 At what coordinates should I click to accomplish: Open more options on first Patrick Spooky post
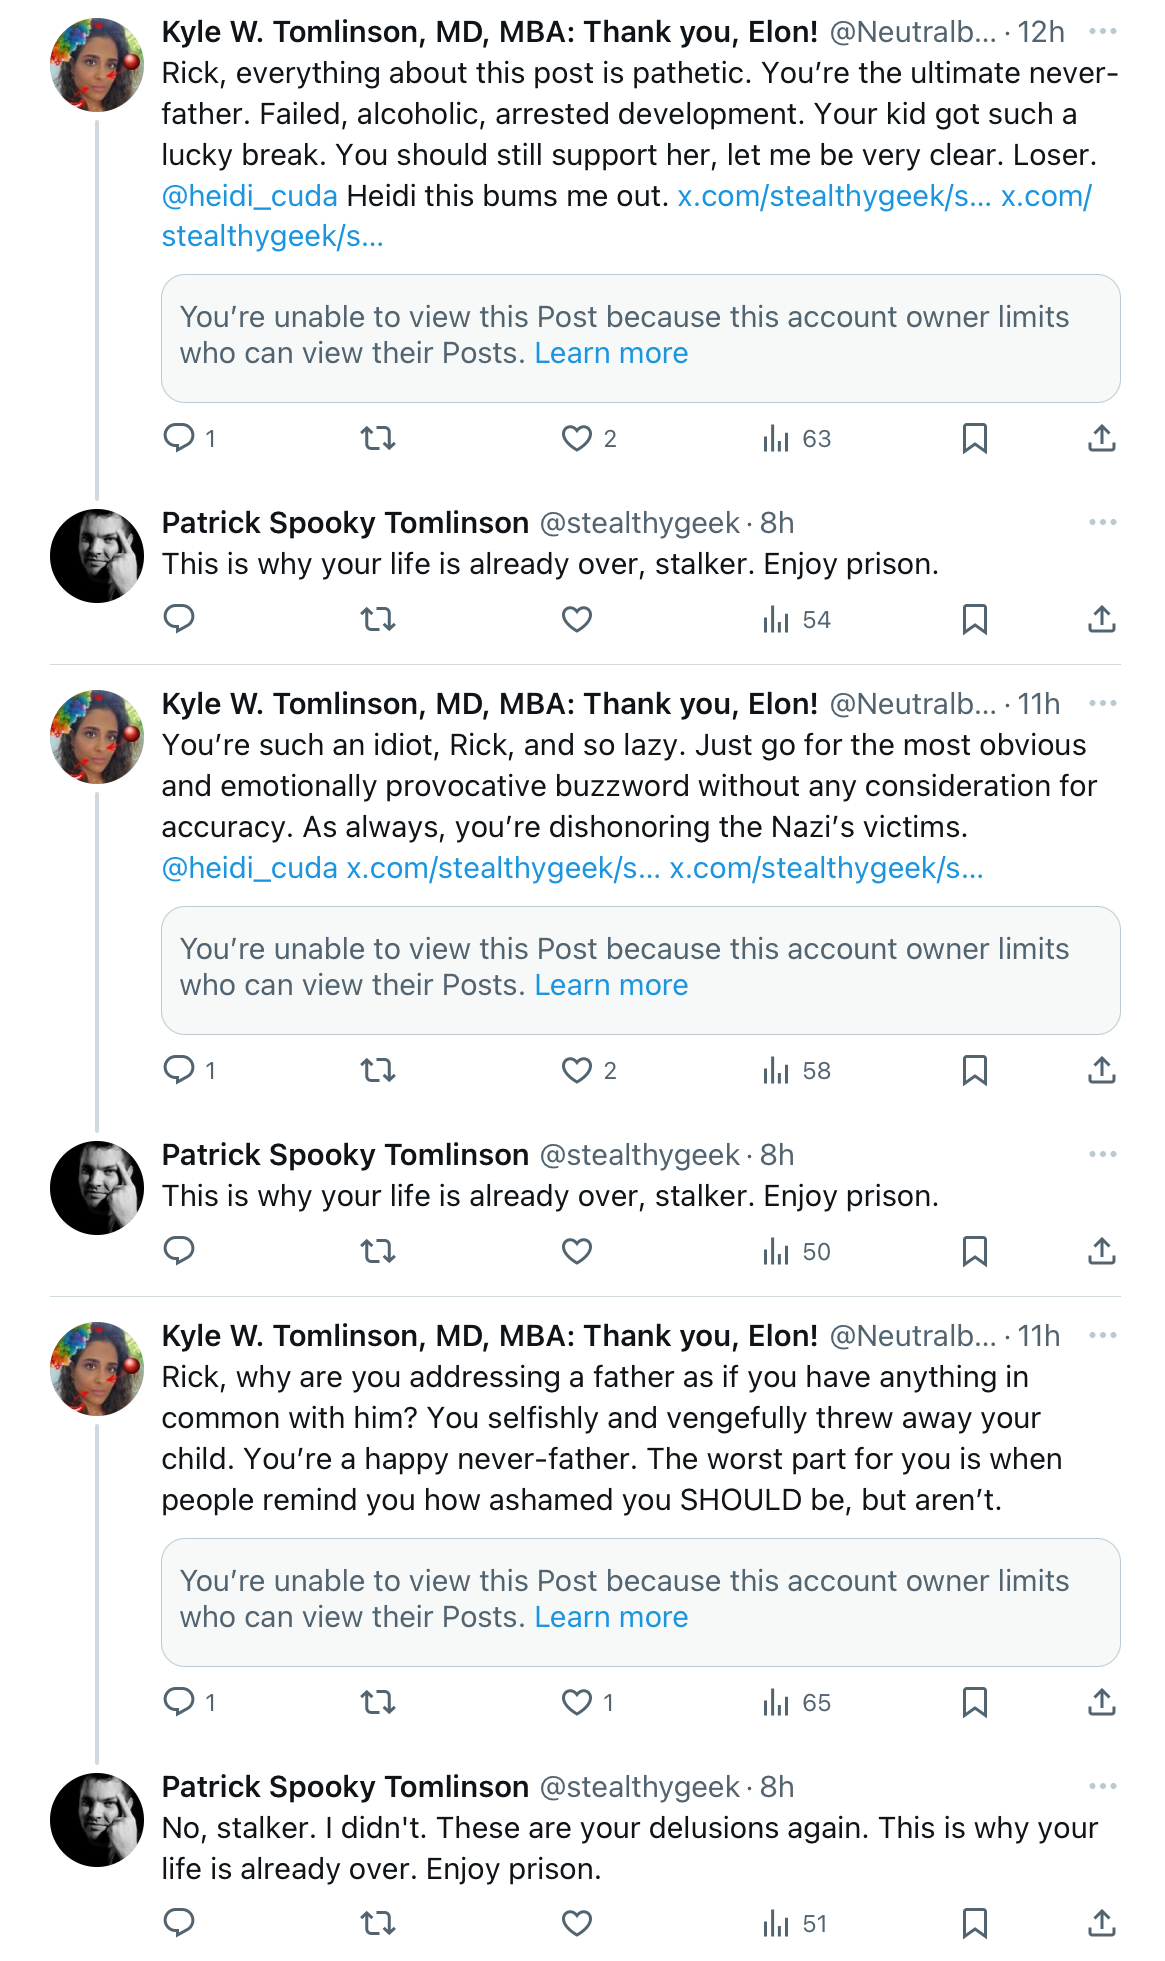[x=1102, y=522]
